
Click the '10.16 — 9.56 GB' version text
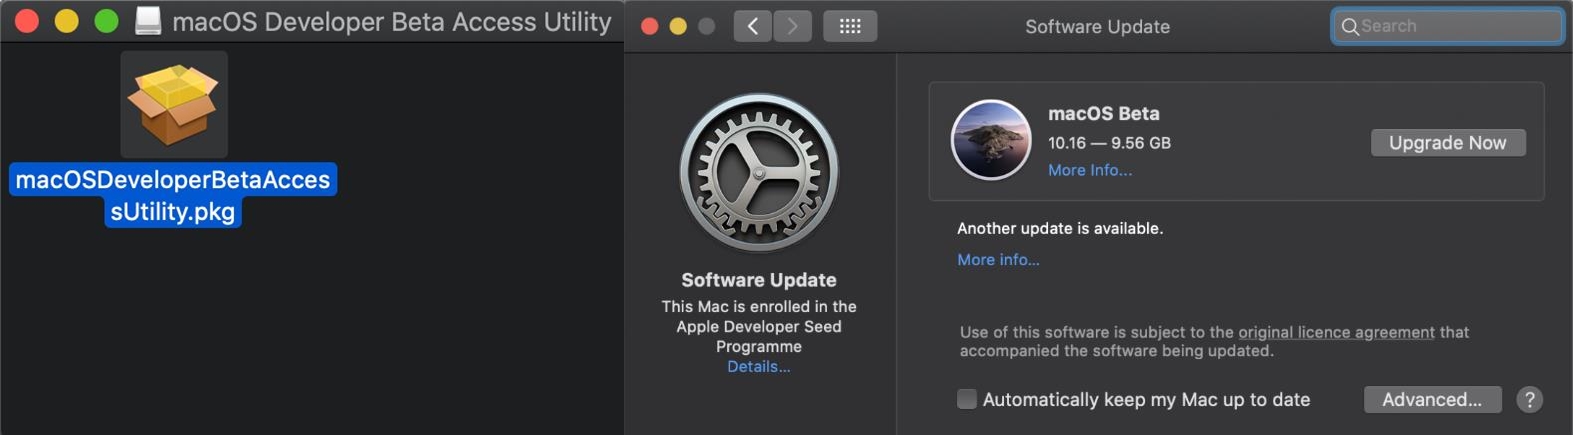point(1109,143)
